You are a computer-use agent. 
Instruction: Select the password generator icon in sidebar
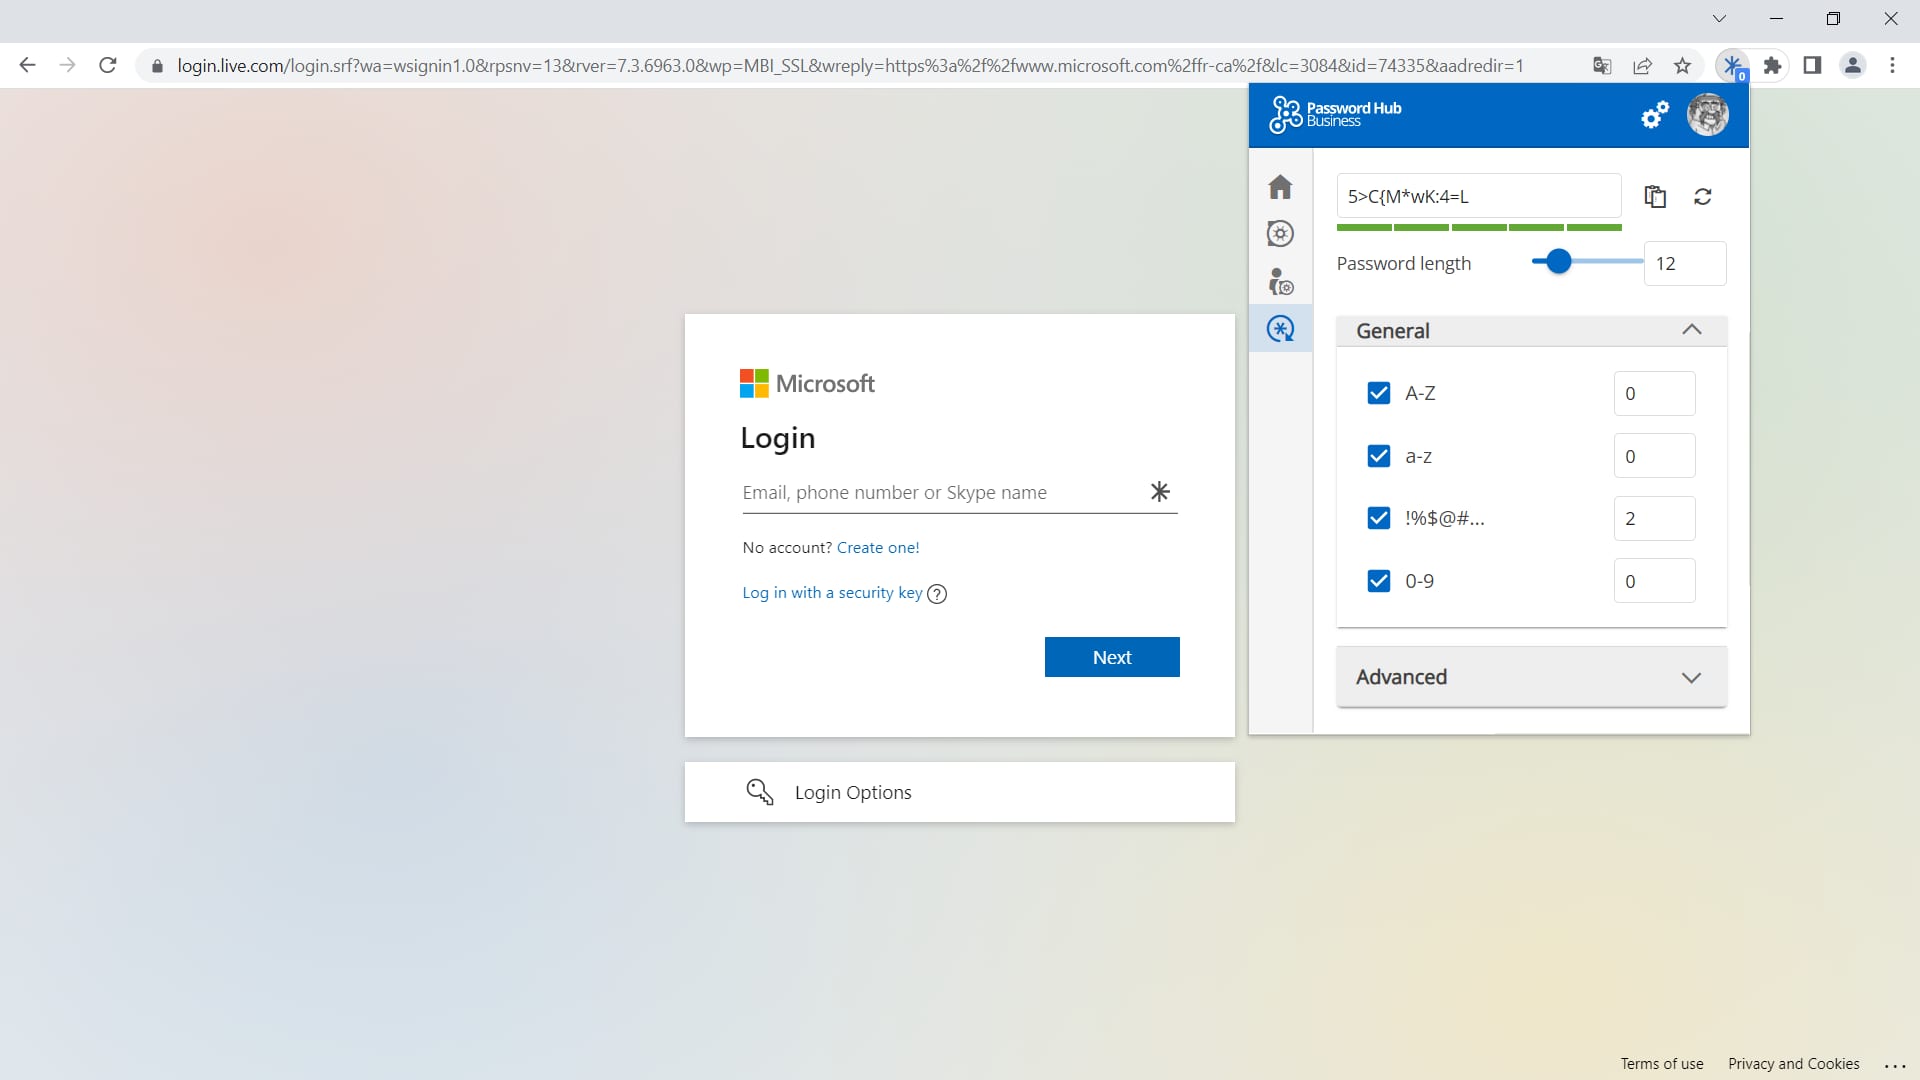(x=1280, y=328)
